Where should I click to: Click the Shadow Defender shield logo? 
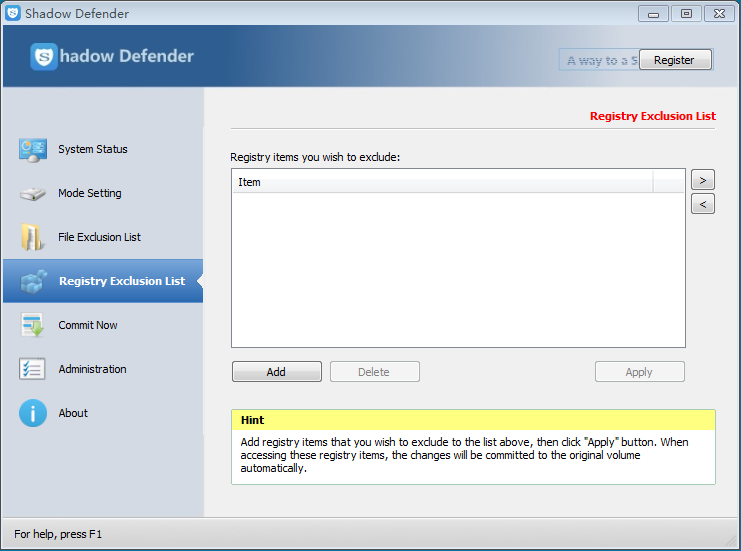click(x=44, y=57)
